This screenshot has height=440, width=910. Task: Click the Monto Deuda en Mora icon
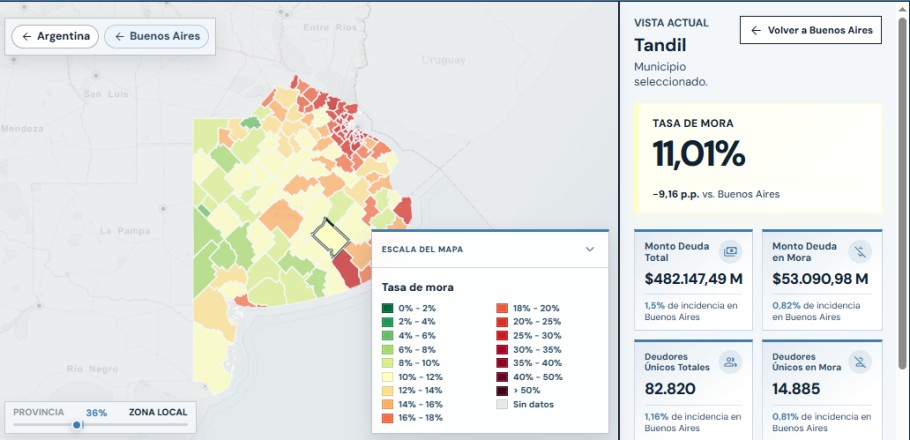(x=860, y=251)
